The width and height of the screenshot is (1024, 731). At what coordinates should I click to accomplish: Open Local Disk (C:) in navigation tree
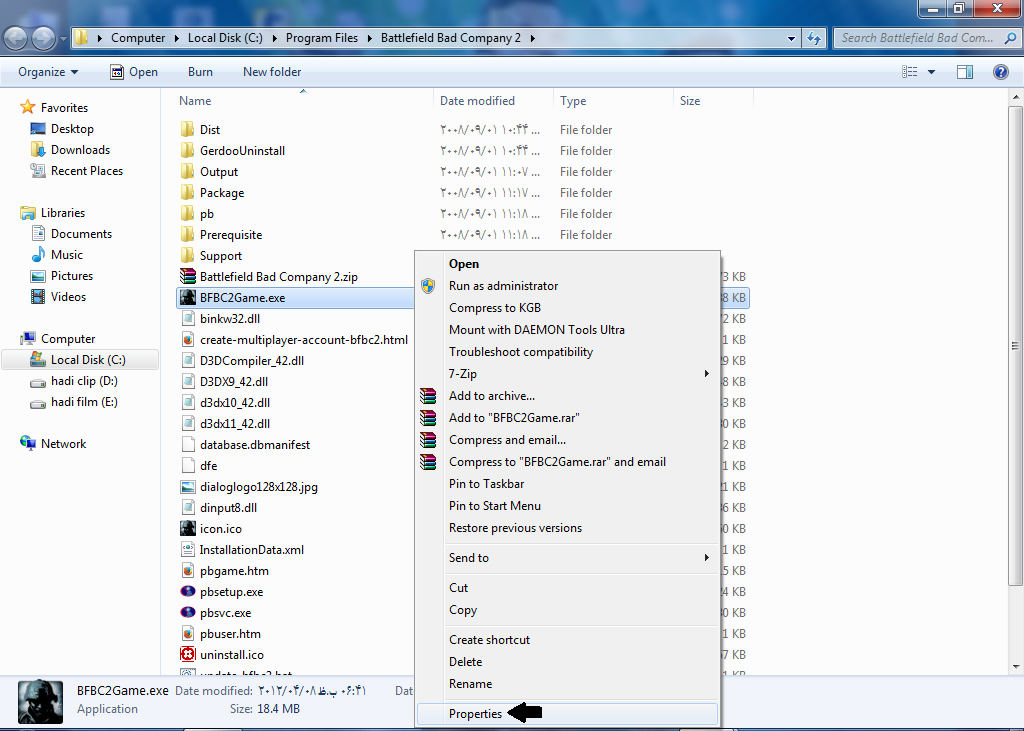point(80,359)
